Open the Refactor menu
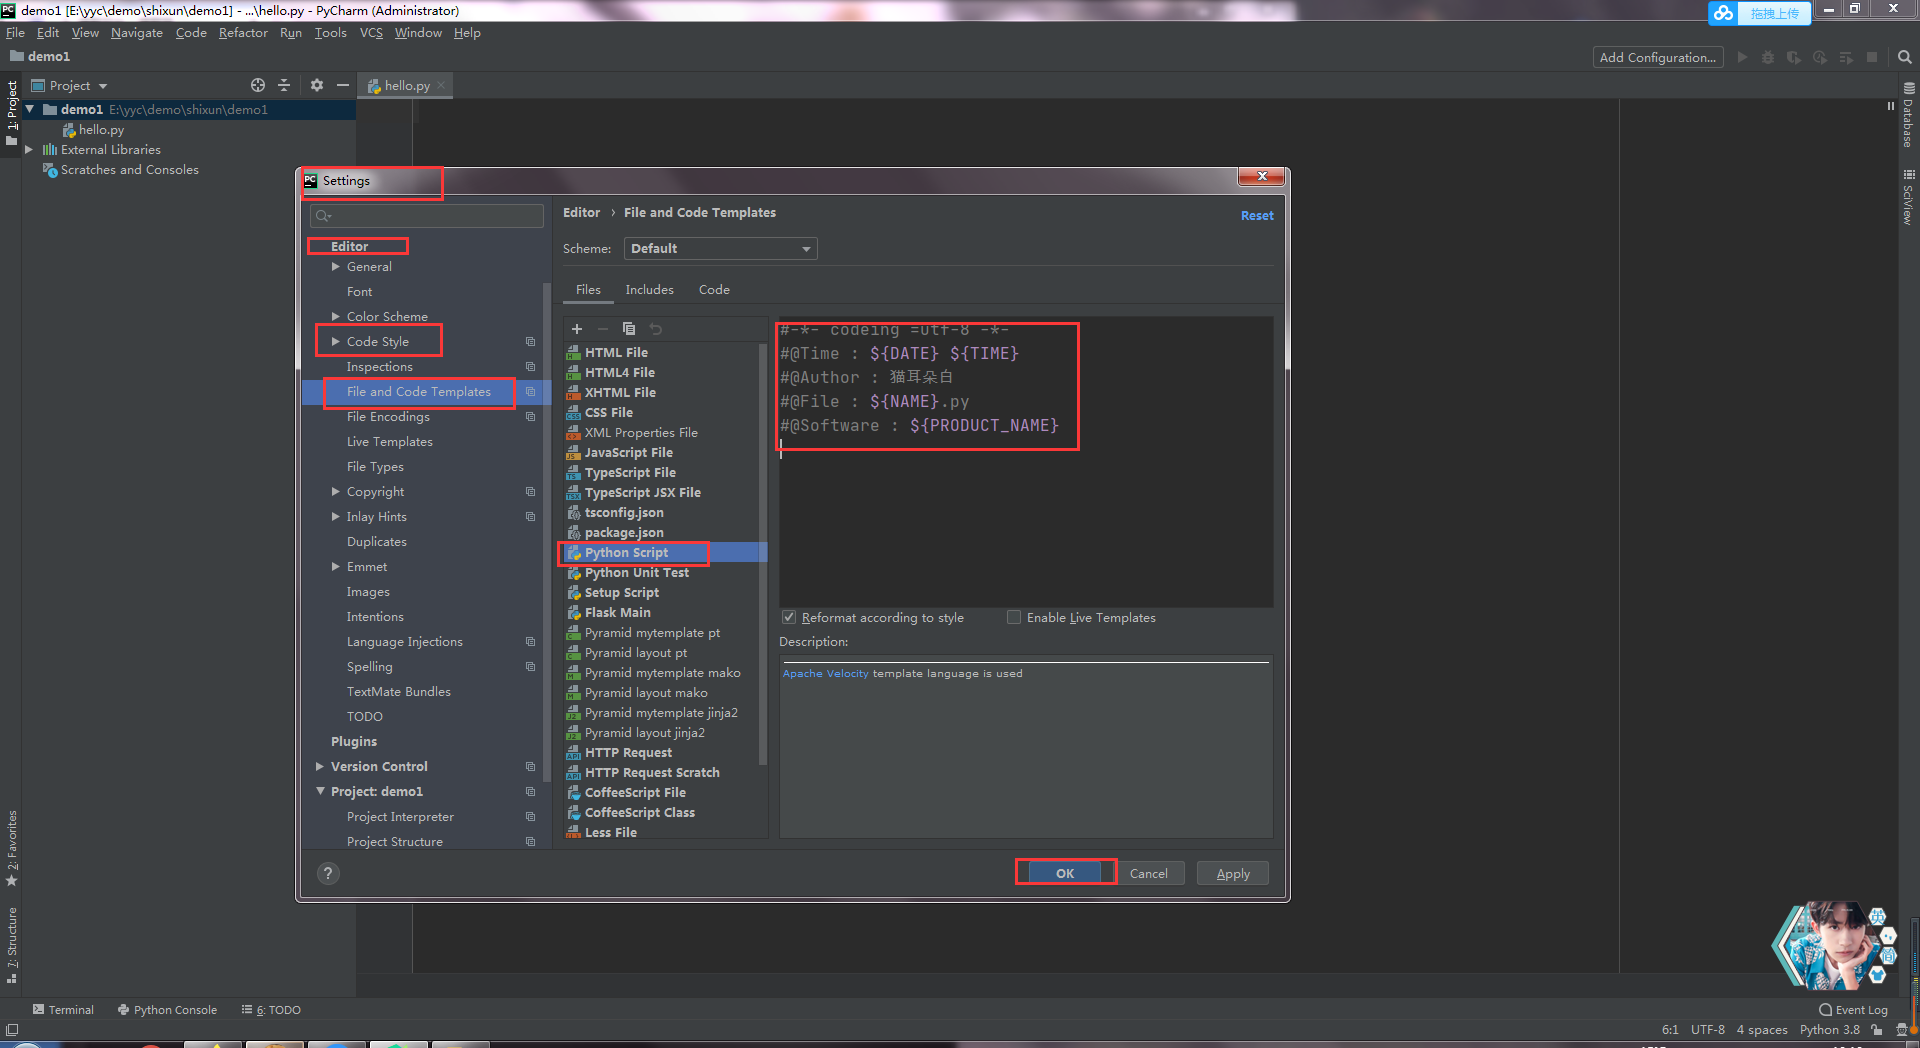The image size is (1920, 1048). coord(243,33)
